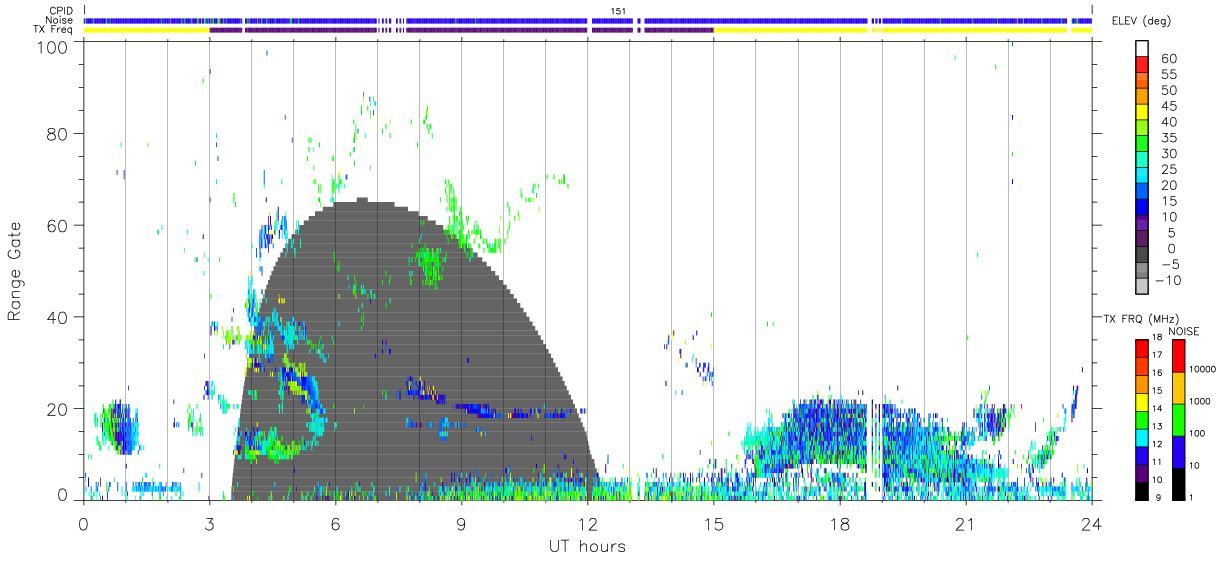This screenshot has width=1228, height=567.
Task: Select the cyan TX FRQ band between 13 and 12
Action: coord(1142,436)
